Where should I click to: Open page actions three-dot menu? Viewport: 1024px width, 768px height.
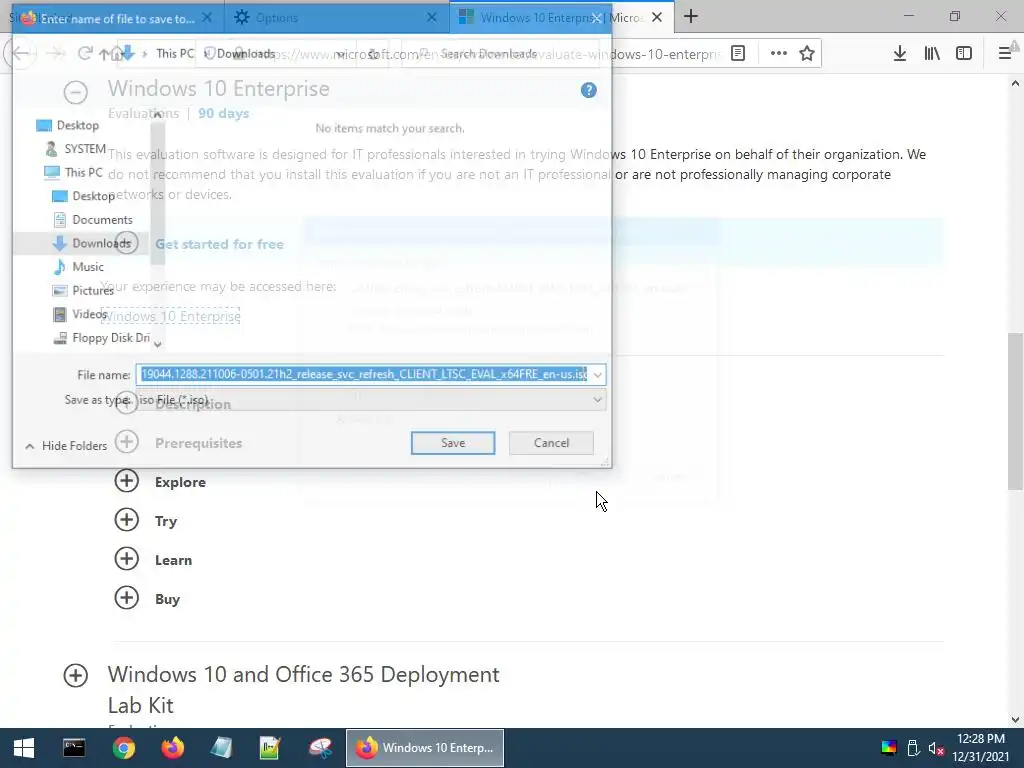coord(778,54)
